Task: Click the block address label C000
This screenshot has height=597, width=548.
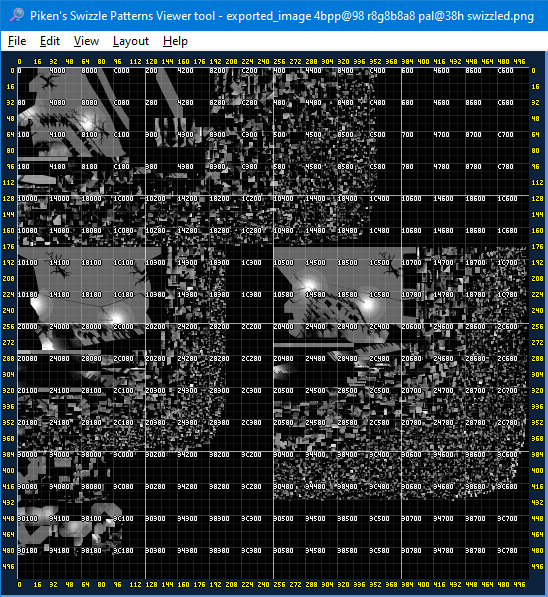Action: pyautogui.click(x=121, y=71)
